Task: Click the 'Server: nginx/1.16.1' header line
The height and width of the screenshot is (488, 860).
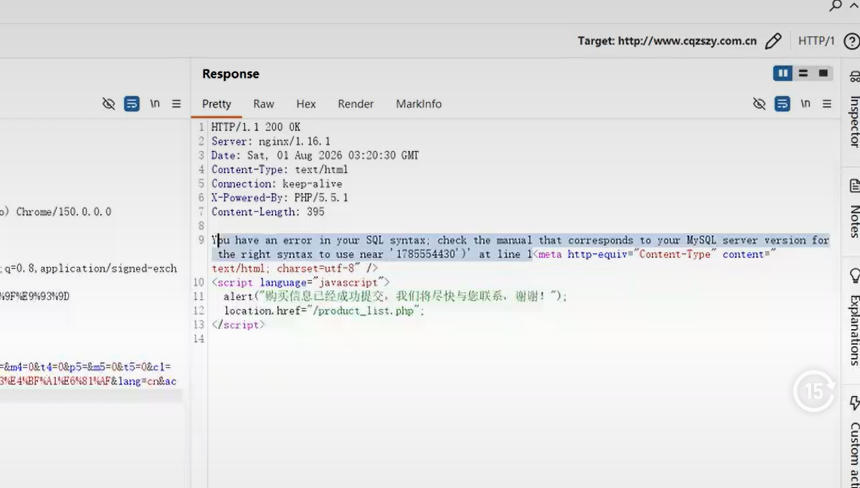Action: click(271, 141)
